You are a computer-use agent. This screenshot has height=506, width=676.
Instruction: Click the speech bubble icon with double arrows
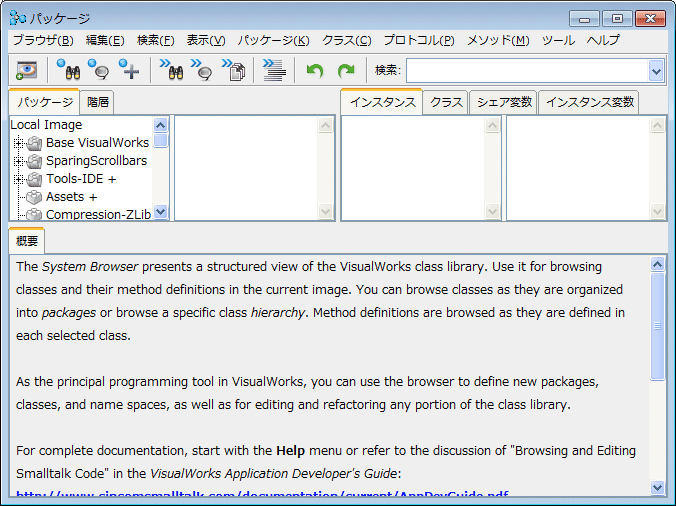[x=202, y=70]
